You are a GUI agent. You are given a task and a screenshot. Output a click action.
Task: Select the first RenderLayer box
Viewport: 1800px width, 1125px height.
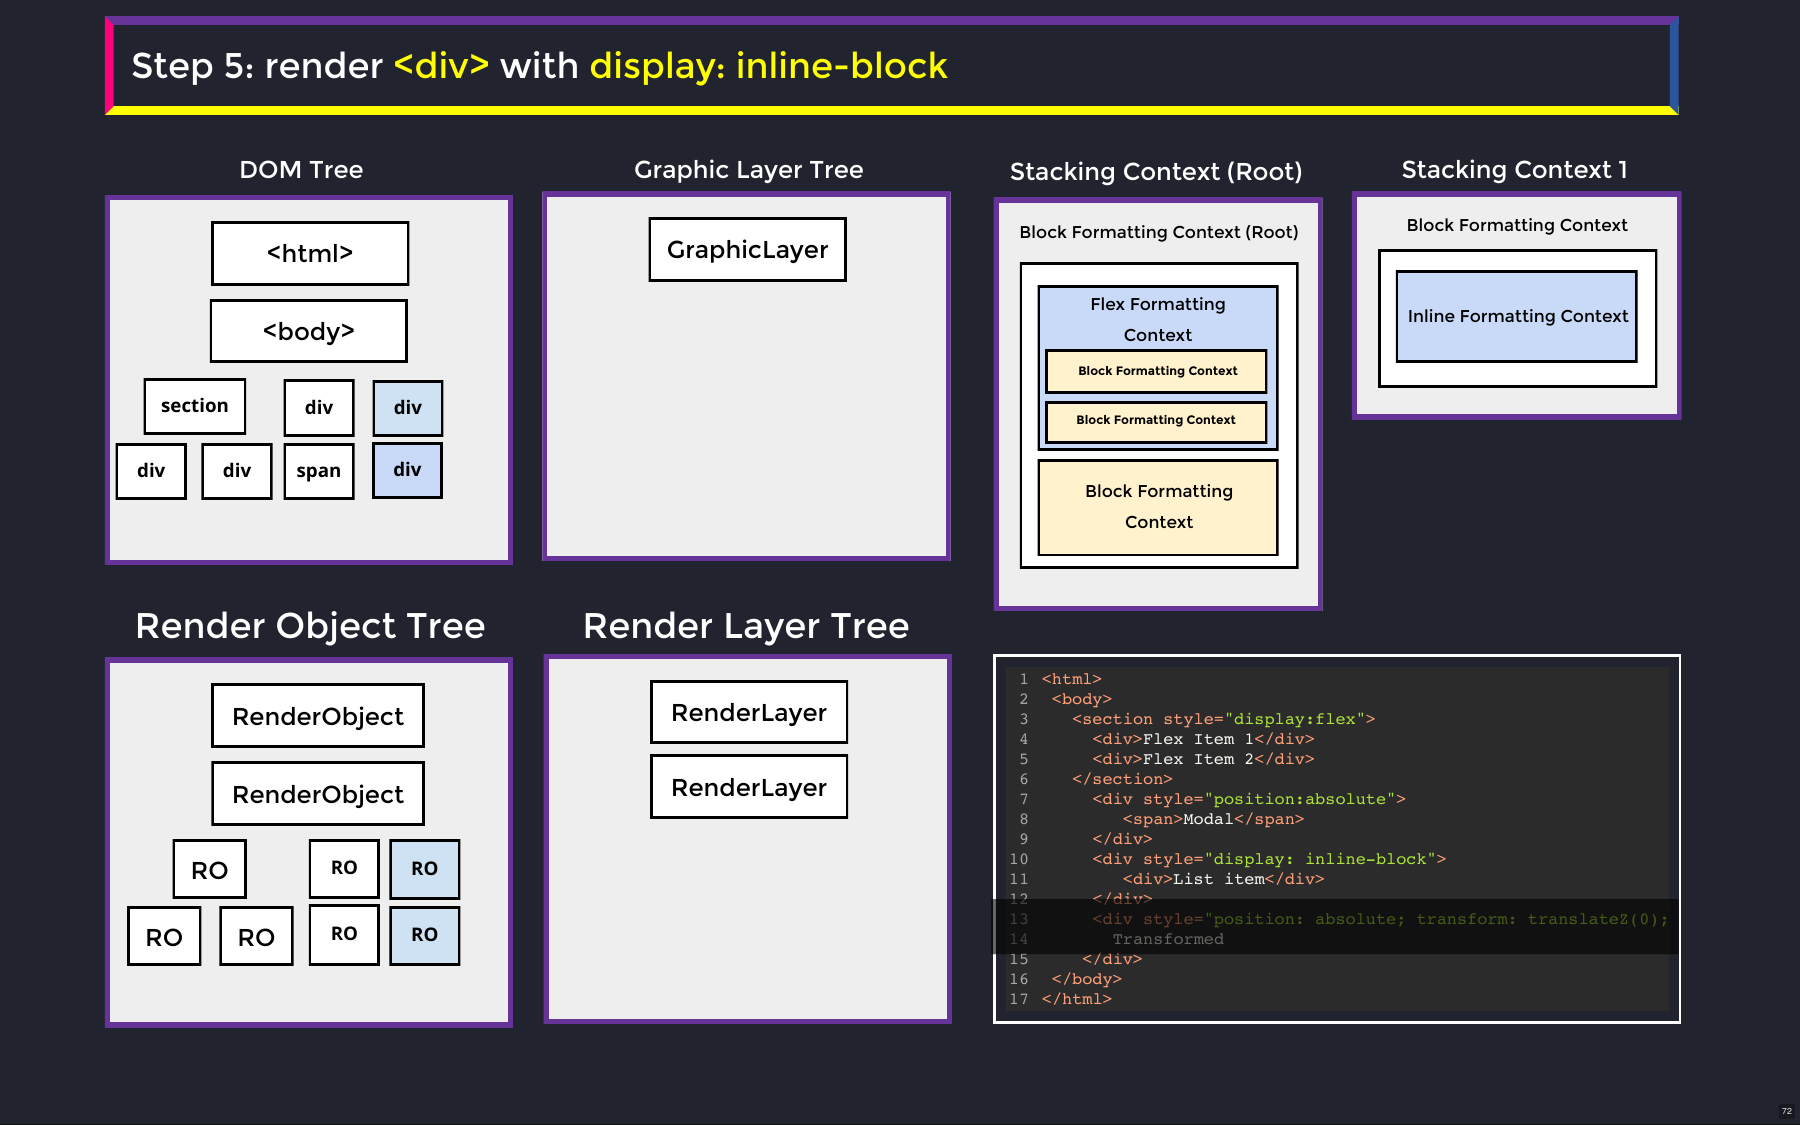(x=749, y=712)
